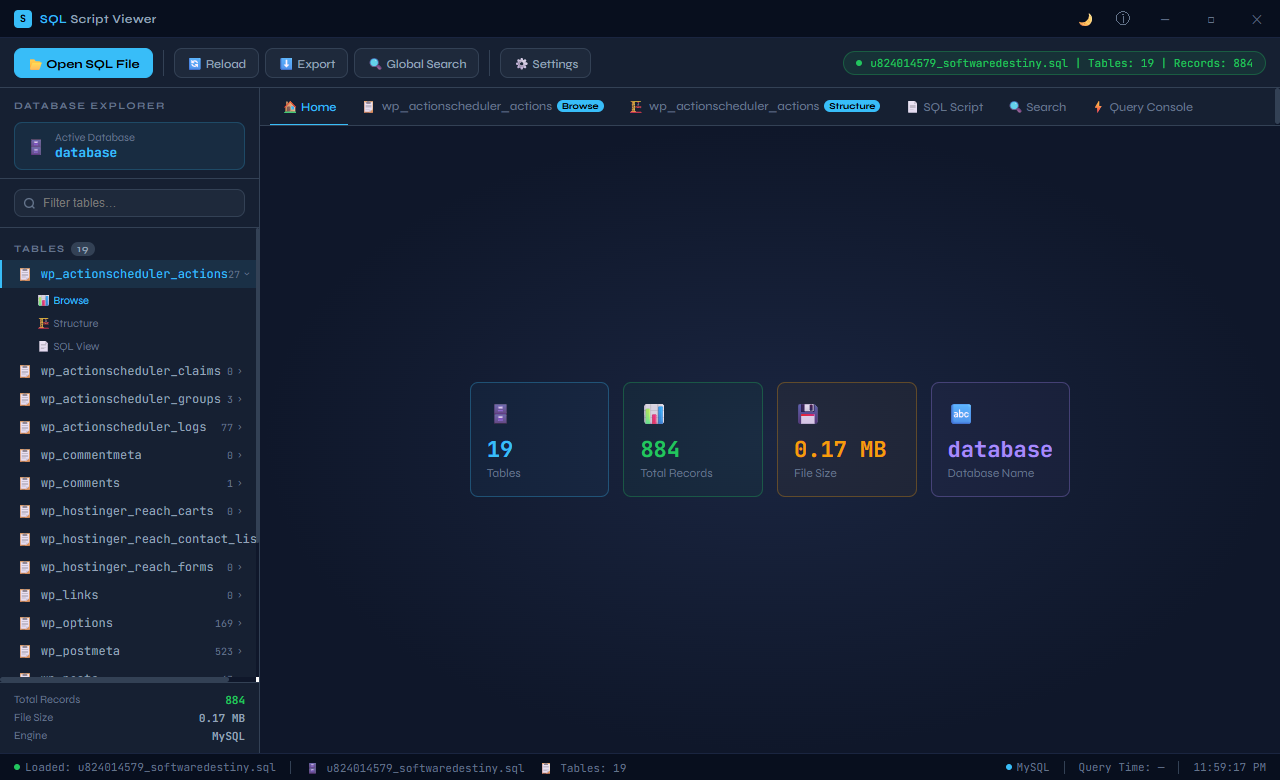Viewport: 1280px width, 780px height.
Task: Click the File Size floppy icon
Action: coord(807,413)
